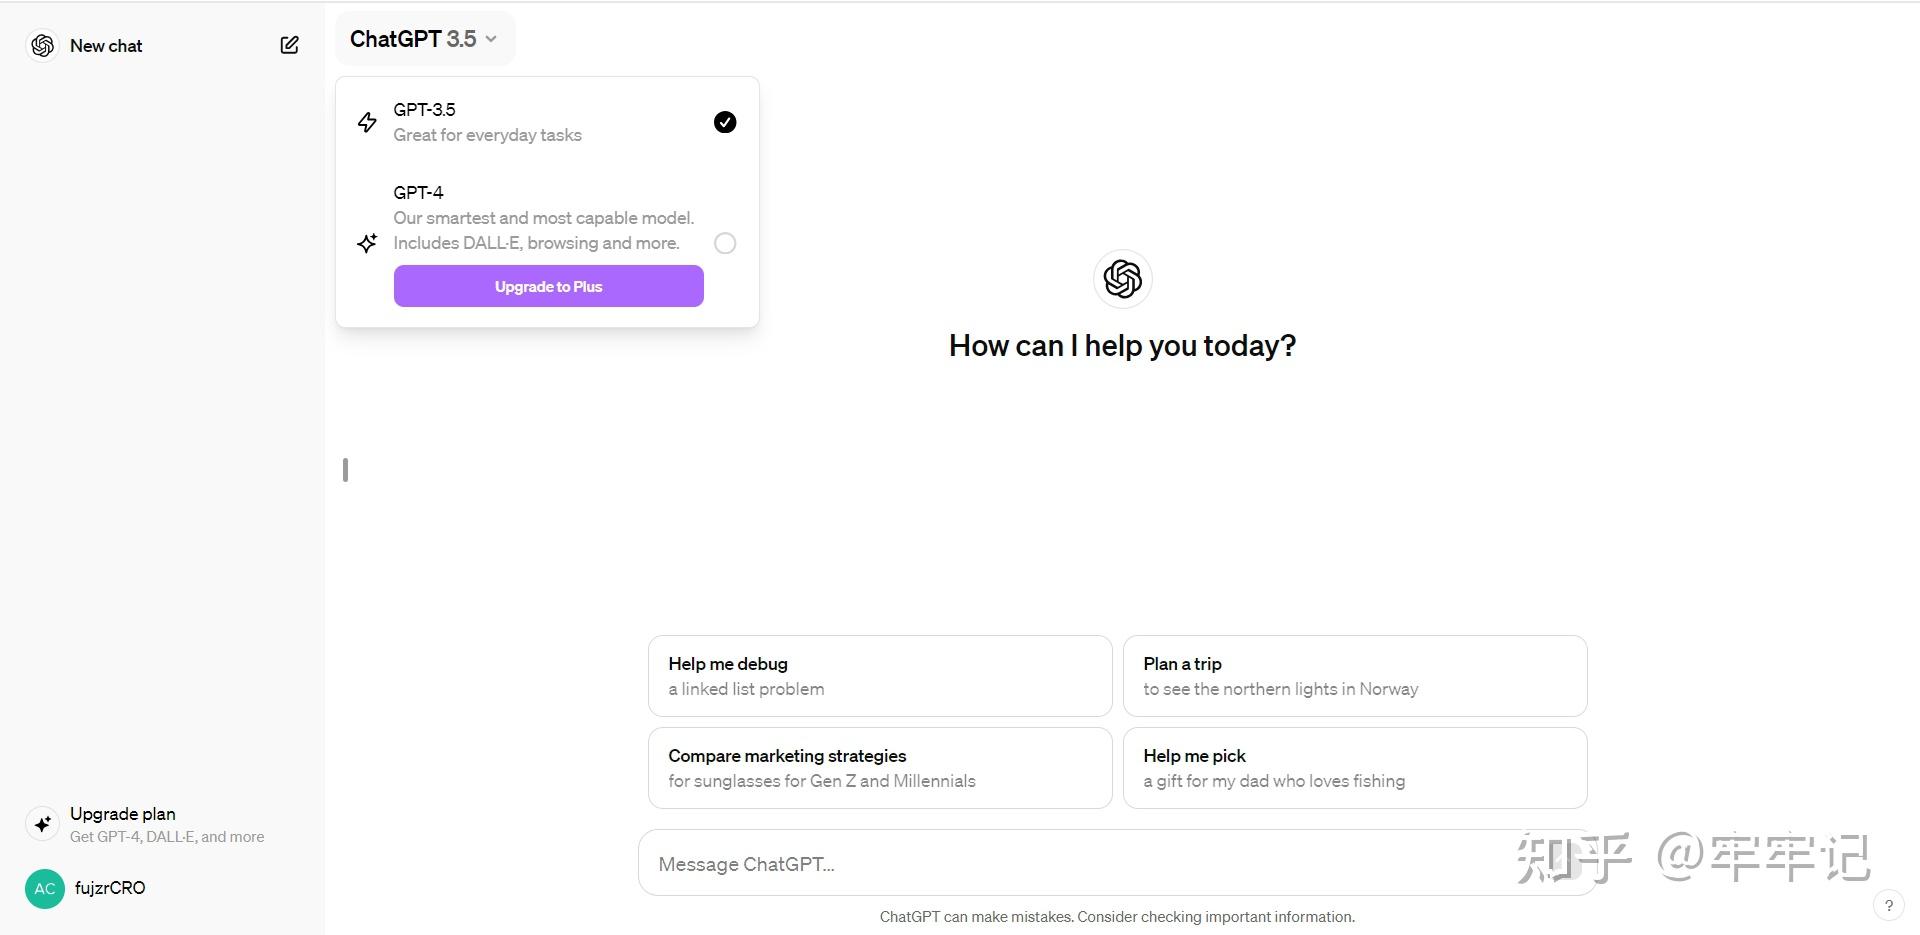Click the model selector chevron arrow
This screenshot has height=935, width=1920.
[x=491, y=39]
